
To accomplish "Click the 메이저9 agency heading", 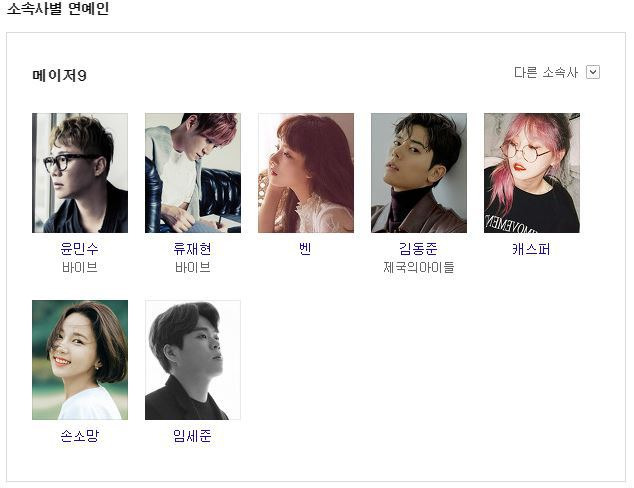I will click(59, 75).
